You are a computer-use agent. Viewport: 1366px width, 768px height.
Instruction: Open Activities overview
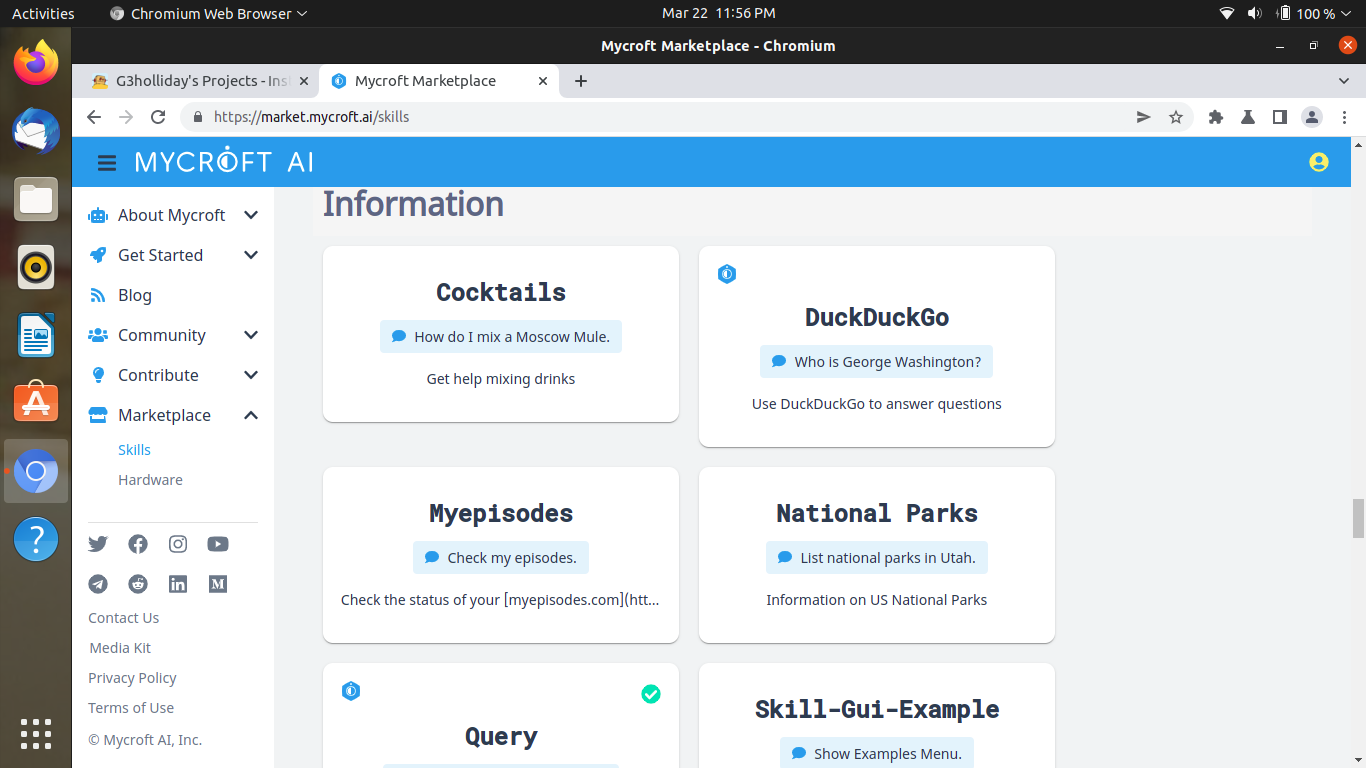tap(43, 14)
